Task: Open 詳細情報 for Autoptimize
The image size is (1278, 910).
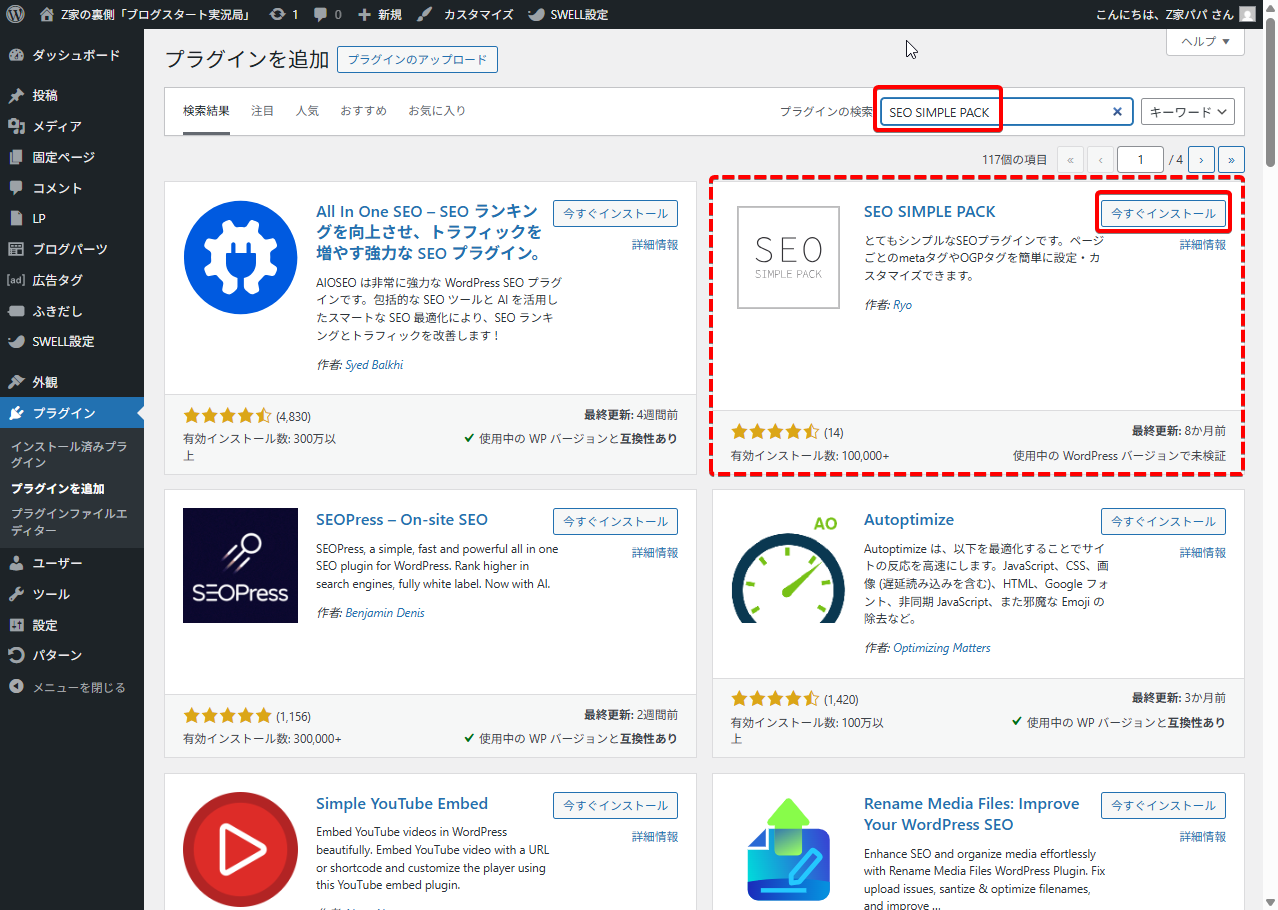Action: [x=1202, y=553]
